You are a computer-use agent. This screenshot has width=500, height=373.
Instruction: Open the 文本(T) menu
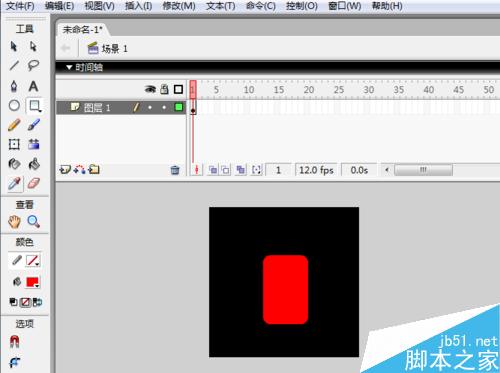tap(220, 6)
